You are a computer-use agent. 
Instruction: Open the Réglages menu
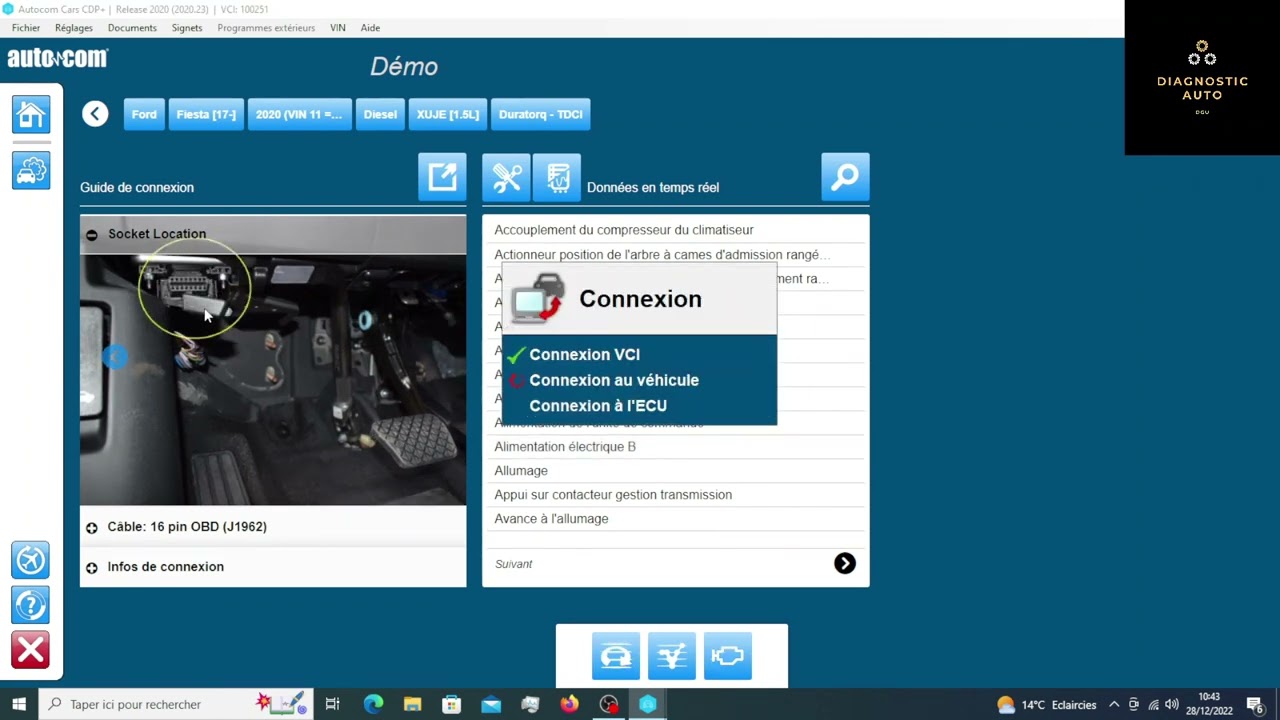point(74,28)
